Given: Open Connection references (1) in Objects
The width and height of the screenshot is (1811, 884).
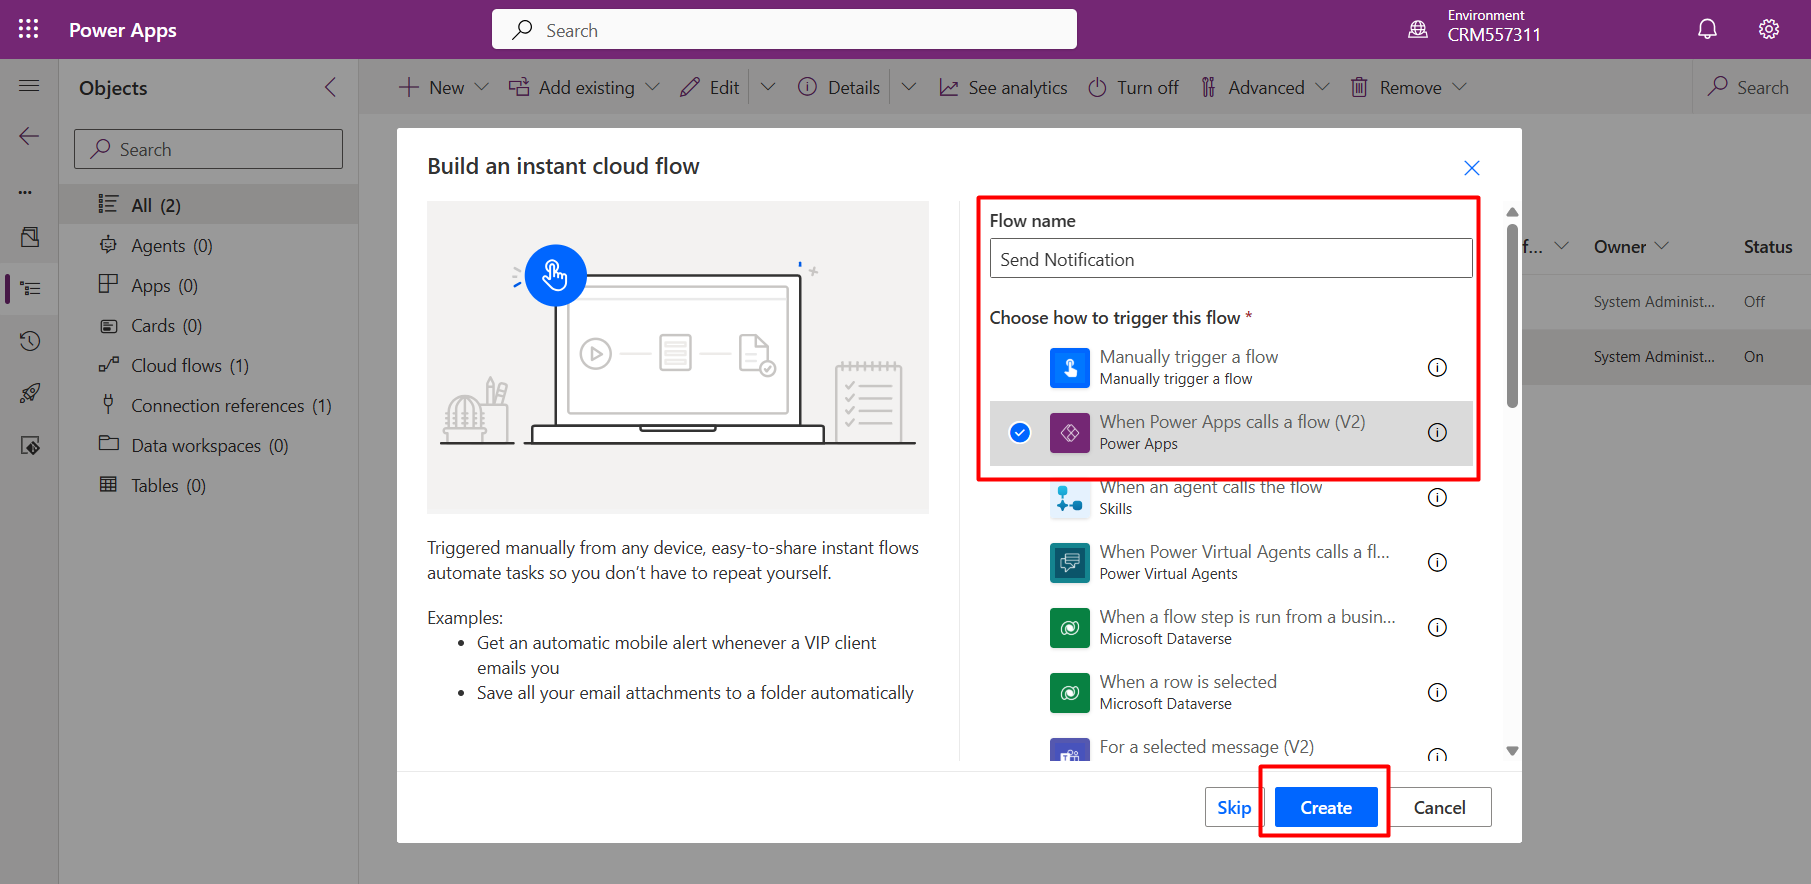Looking at the screenshot, I should [x=208, y=405].
